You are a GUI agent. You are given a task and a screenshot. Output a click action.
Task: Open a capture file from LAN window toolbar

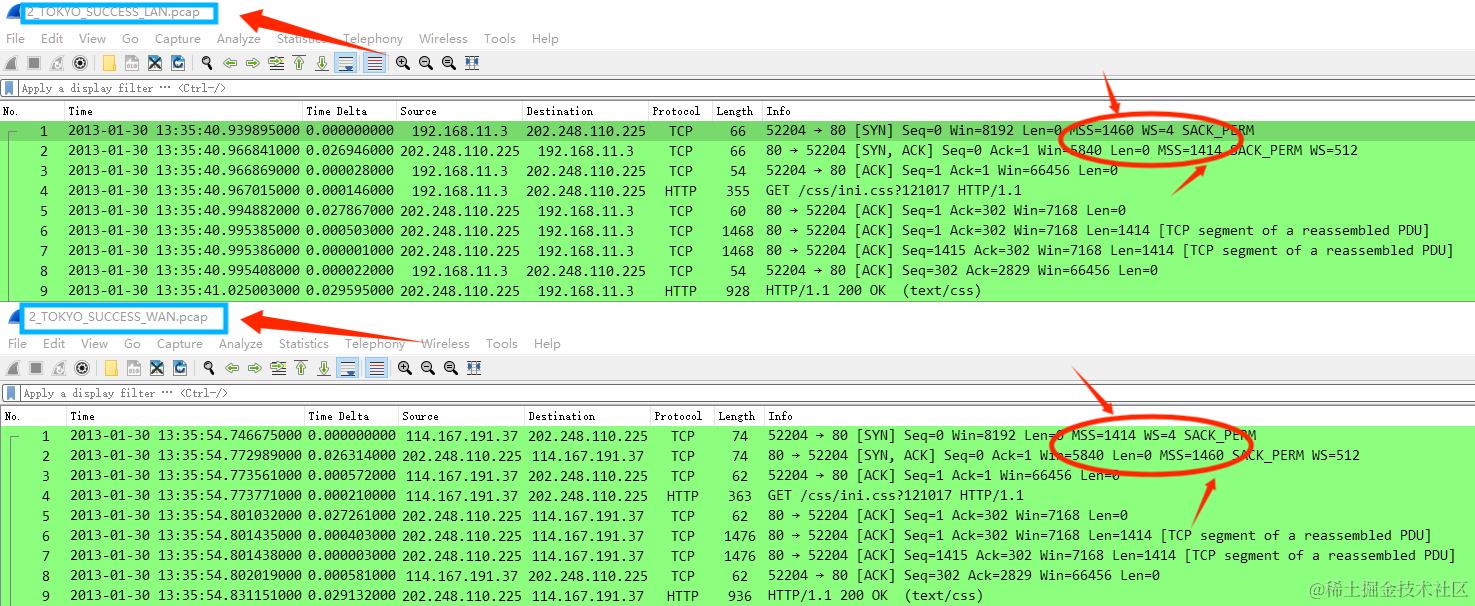109,63
